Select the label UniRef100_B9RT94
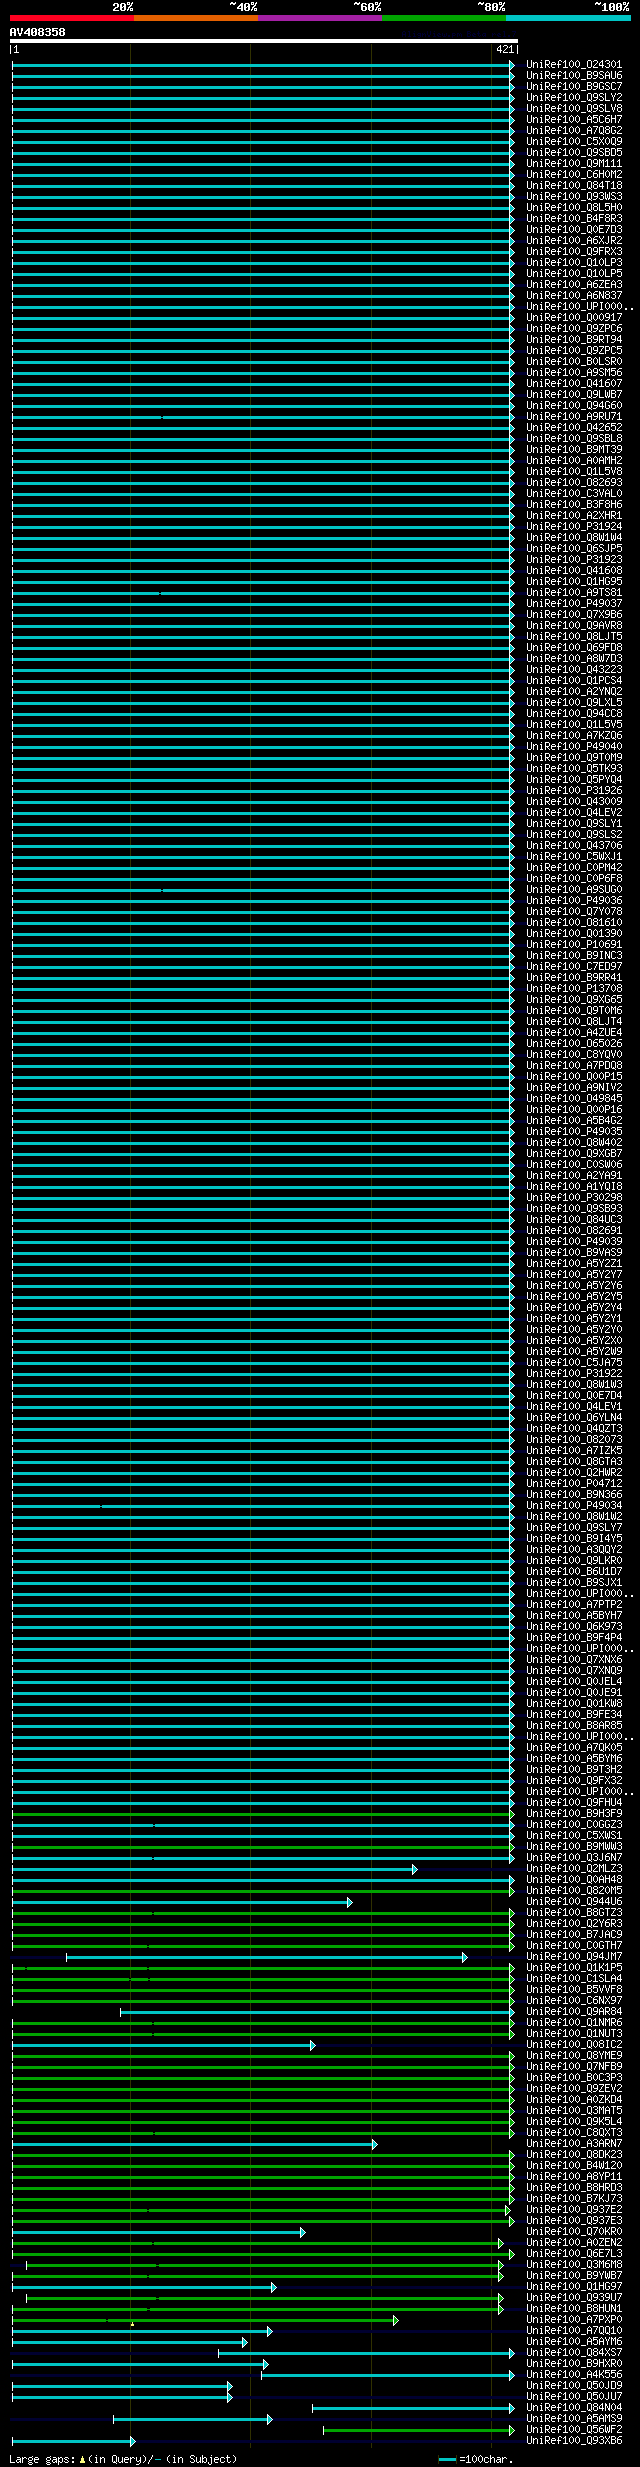Image resolution: width=640 pixels, height=2467 pixels. coord(574,339)
